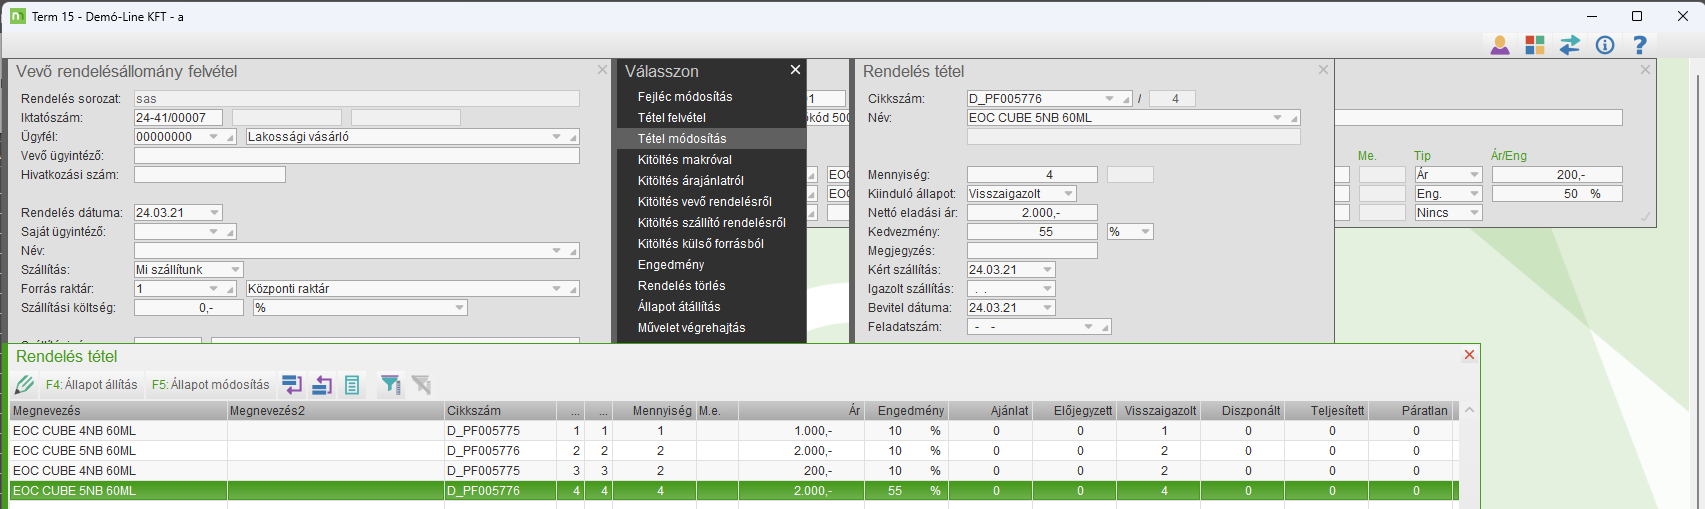
Task: Open the question mark help icon
Action: pyautogui.click(x=1640, y=45)
